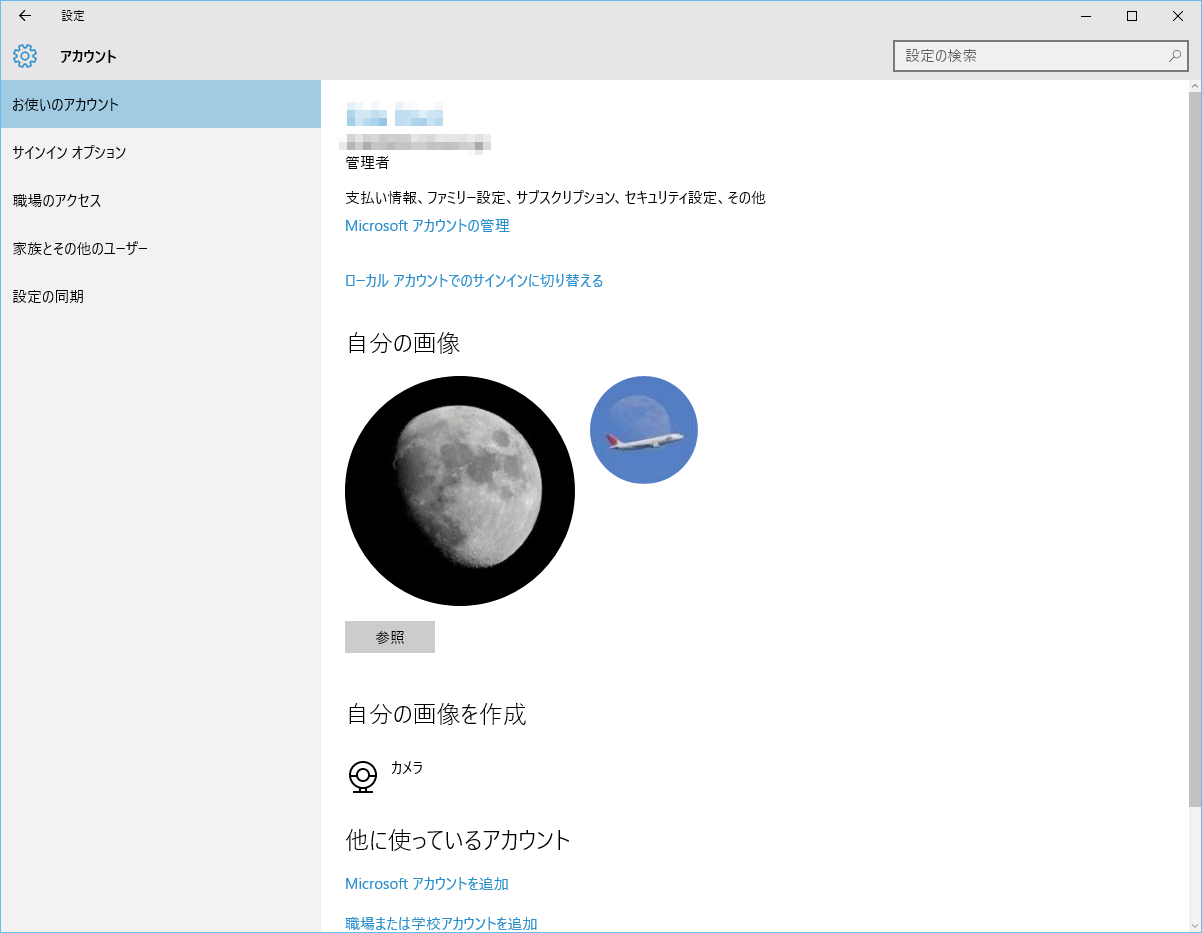The image size is (1202, 933).
Task: Close the Settings window
Action: (1178, 16)
